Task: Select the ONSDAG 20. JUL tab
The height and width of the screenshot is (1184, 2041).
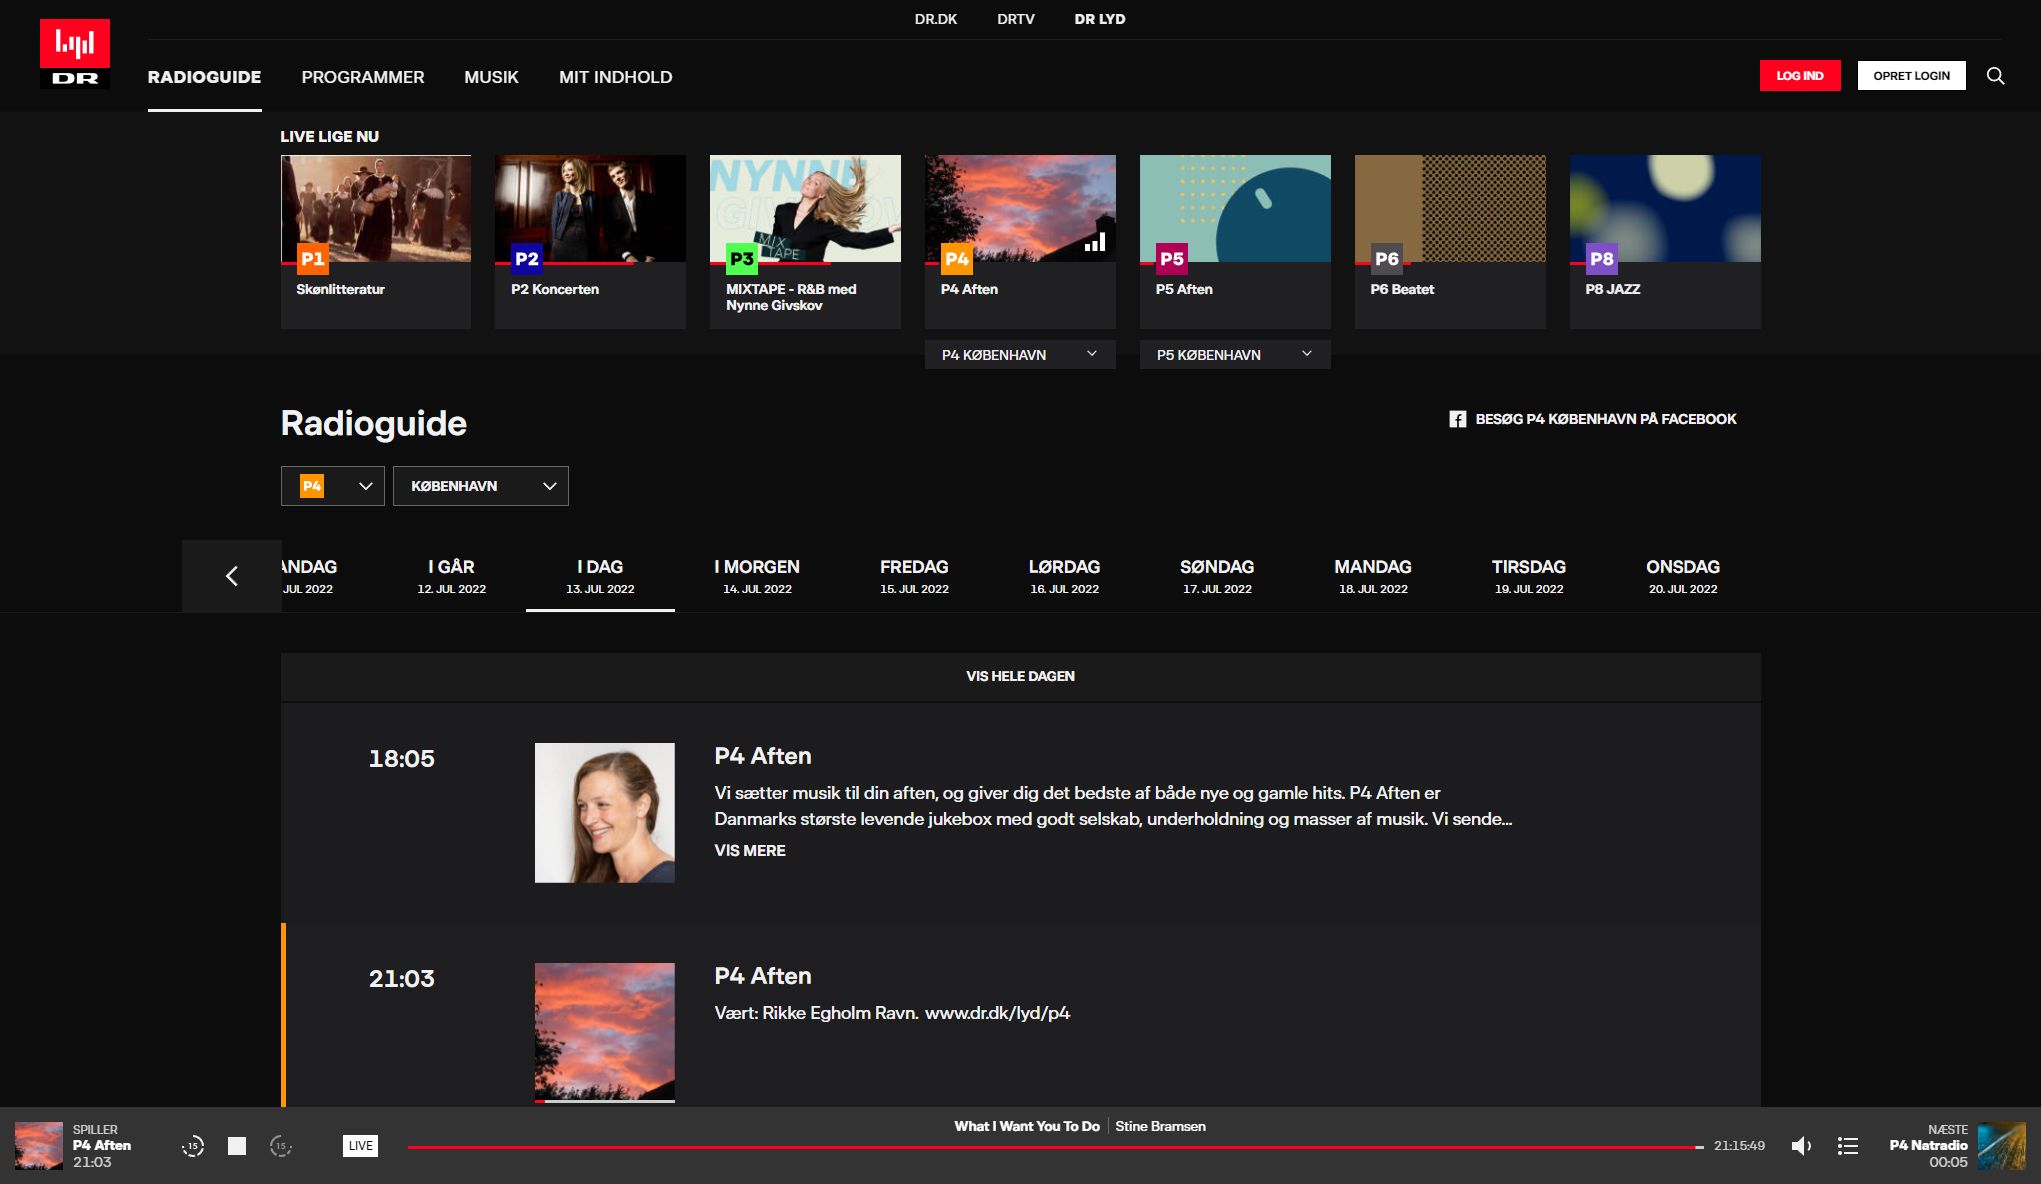Action: click(1683, 576)
